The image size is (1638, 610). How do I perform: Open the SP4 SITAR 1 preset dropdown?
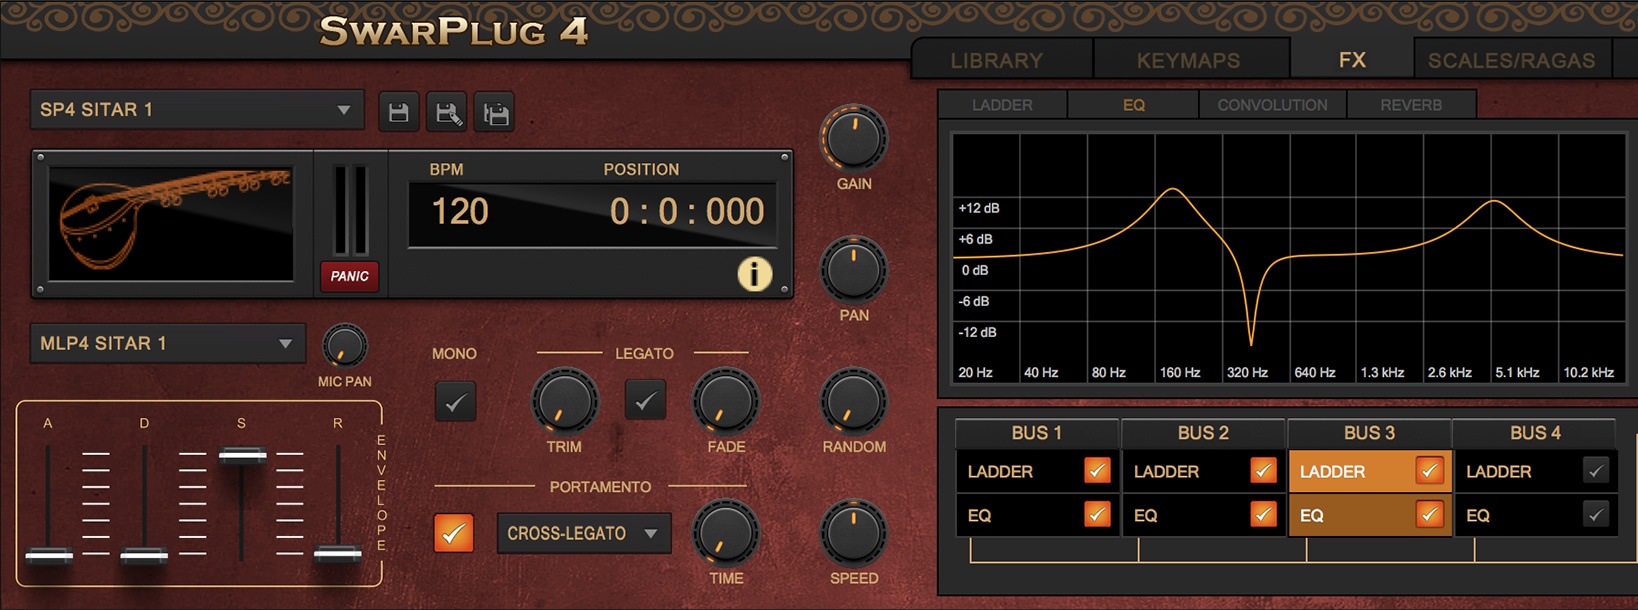[196, 110]
